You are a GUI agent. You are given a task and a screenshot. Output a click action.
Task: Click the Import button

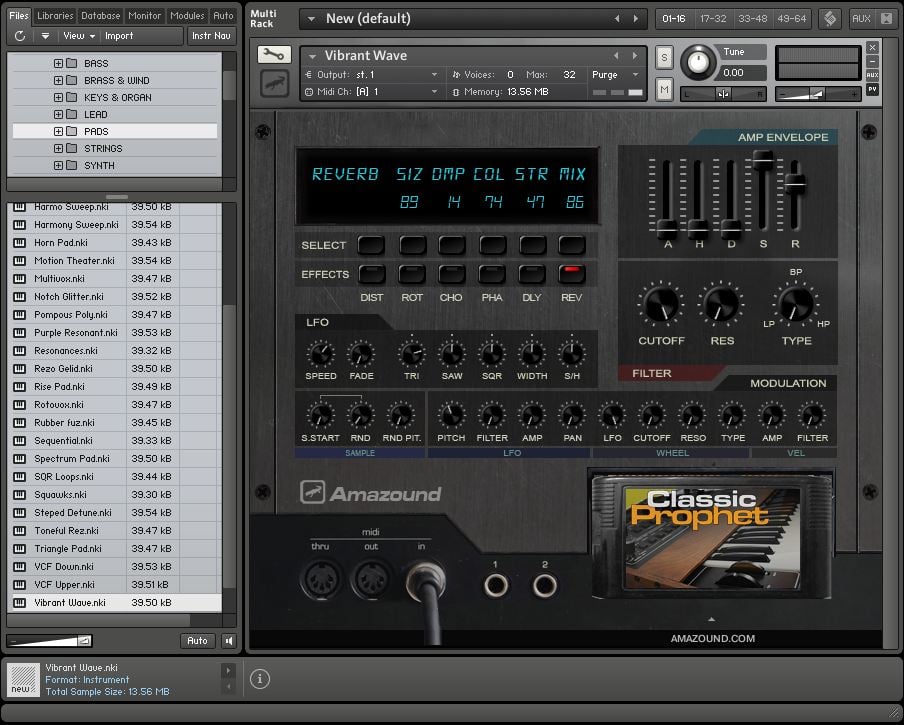tap(119, 36)
